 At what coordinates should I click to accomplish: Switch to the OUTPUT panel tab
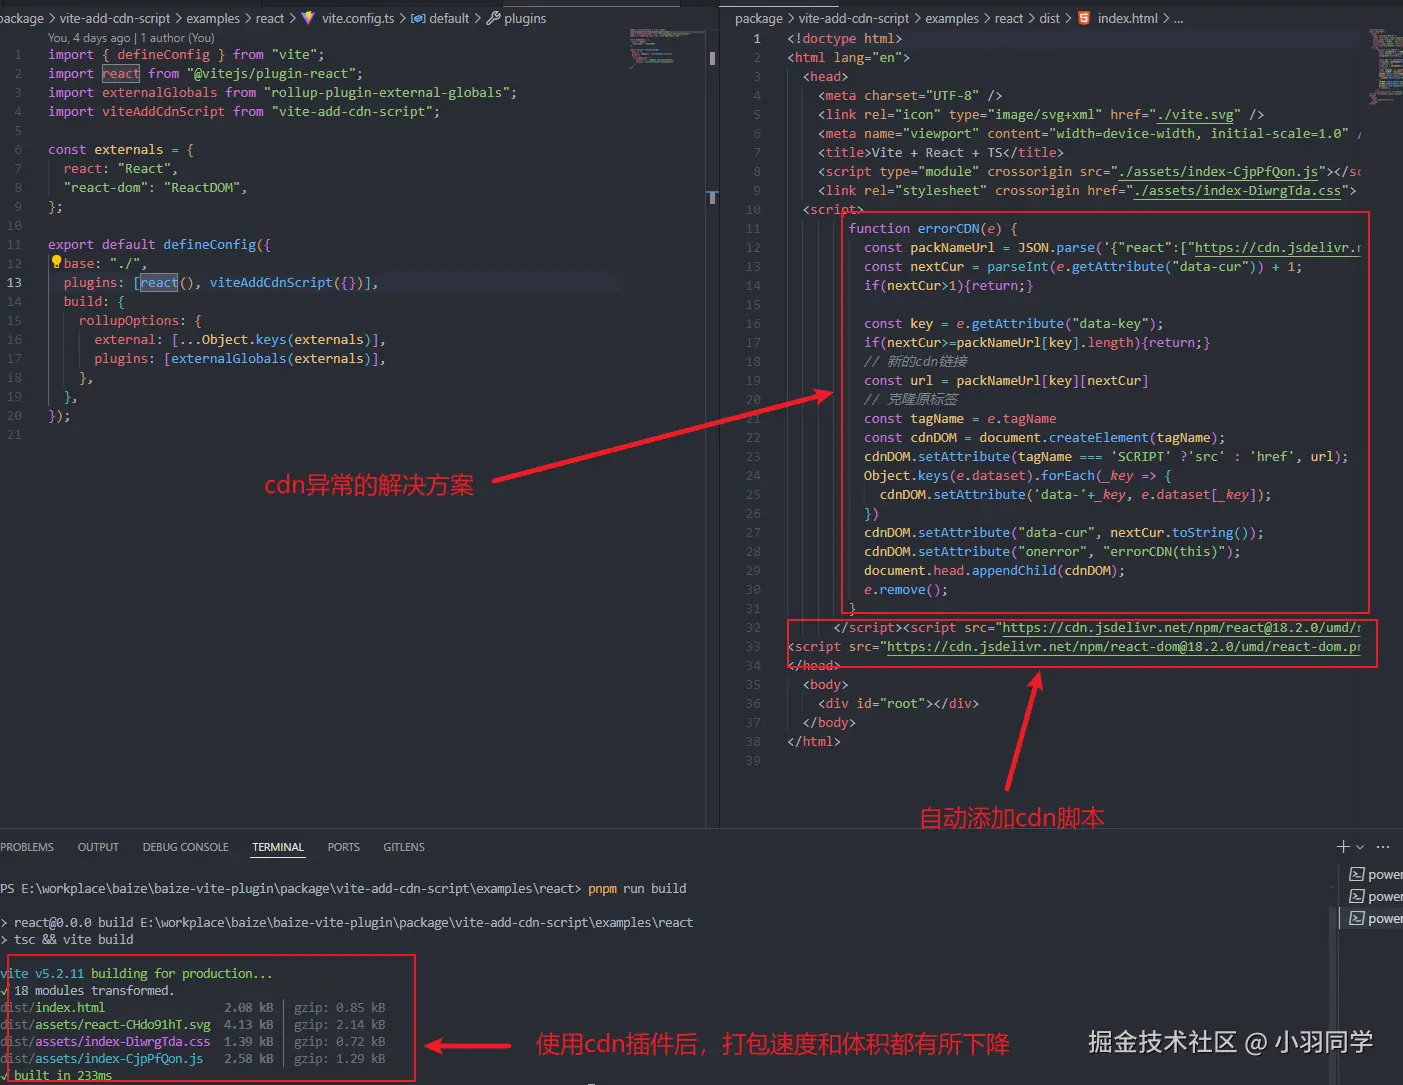point(98,847)
